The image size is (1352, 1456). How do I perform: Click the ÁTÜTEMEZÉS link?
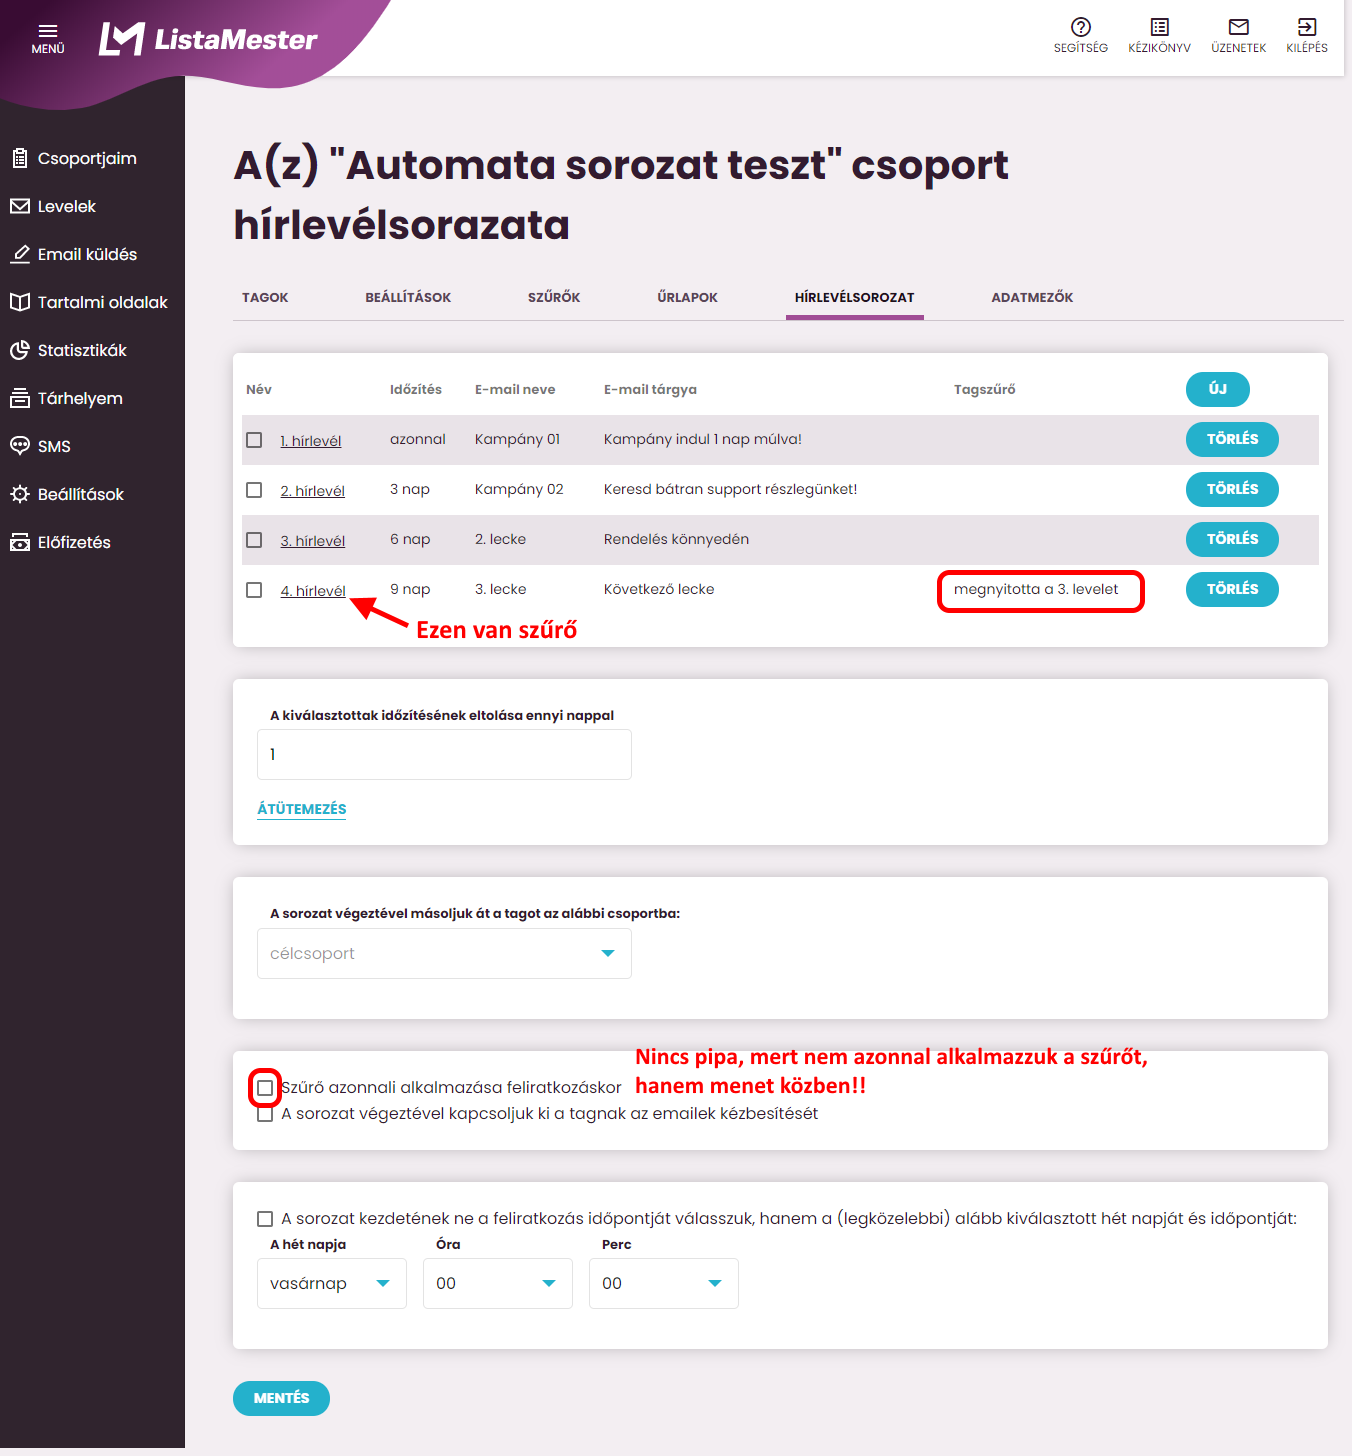(x=302, y=809)
